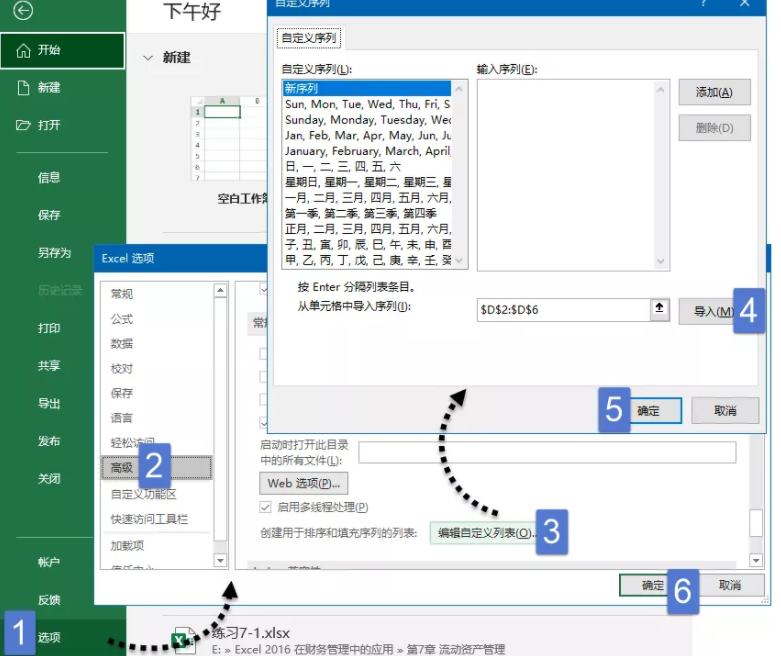Select the 甲, 乙, 丙, 丁 list entry
This screenshot has width=781, height=656.
(x=367, y=260)
